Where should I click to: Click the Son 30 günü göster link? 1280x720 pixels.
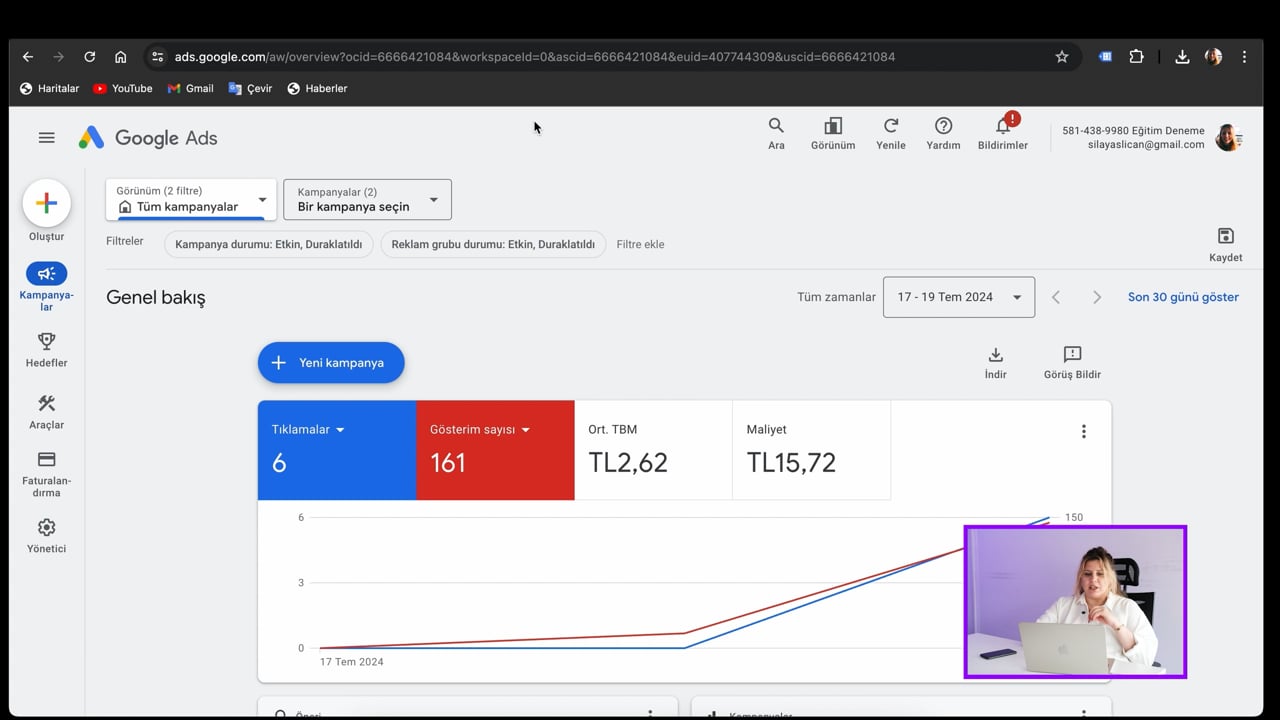[x=1183, y=297]
